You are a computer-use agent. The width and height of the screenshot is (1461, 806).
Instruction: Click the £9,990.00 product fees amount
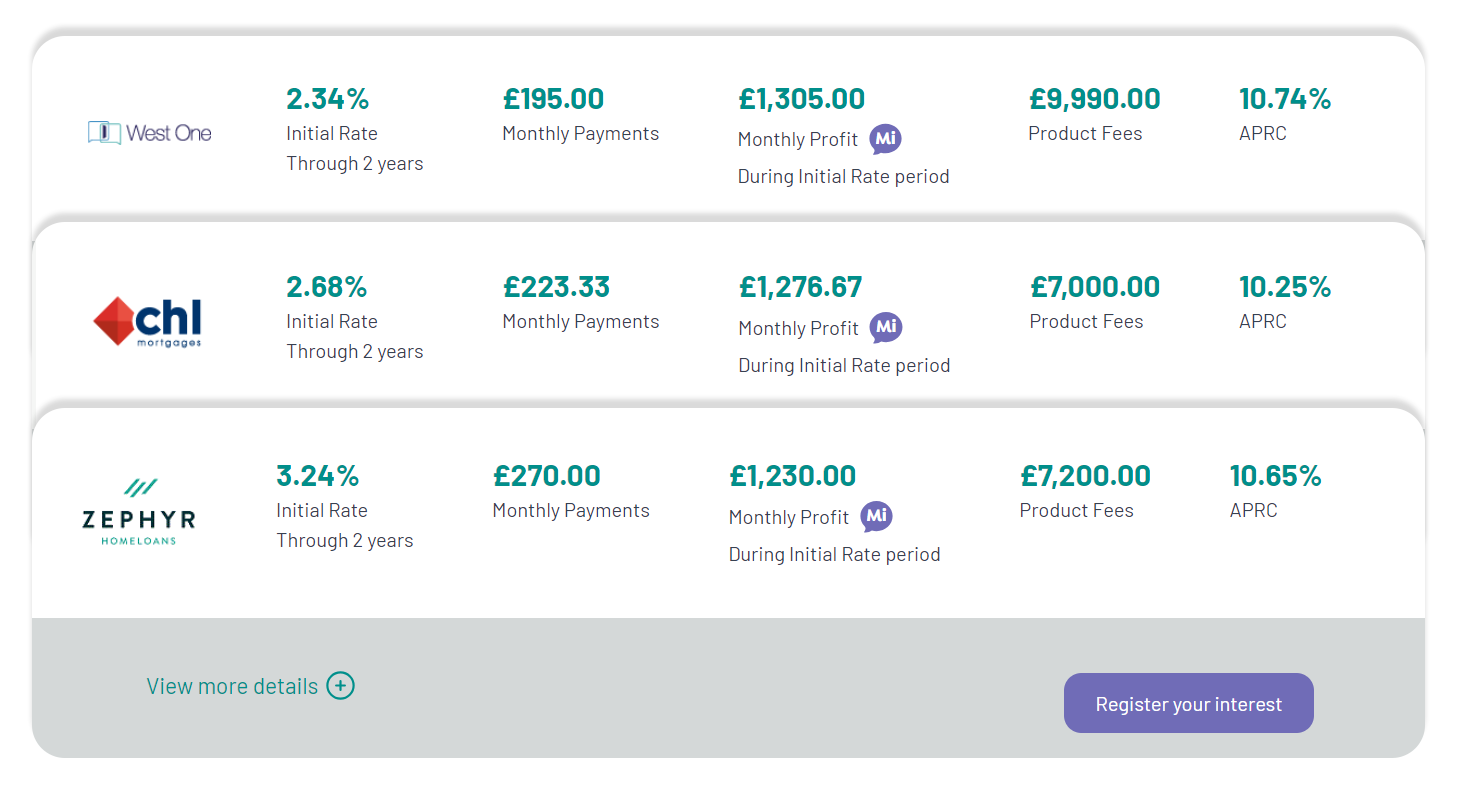1095,99
